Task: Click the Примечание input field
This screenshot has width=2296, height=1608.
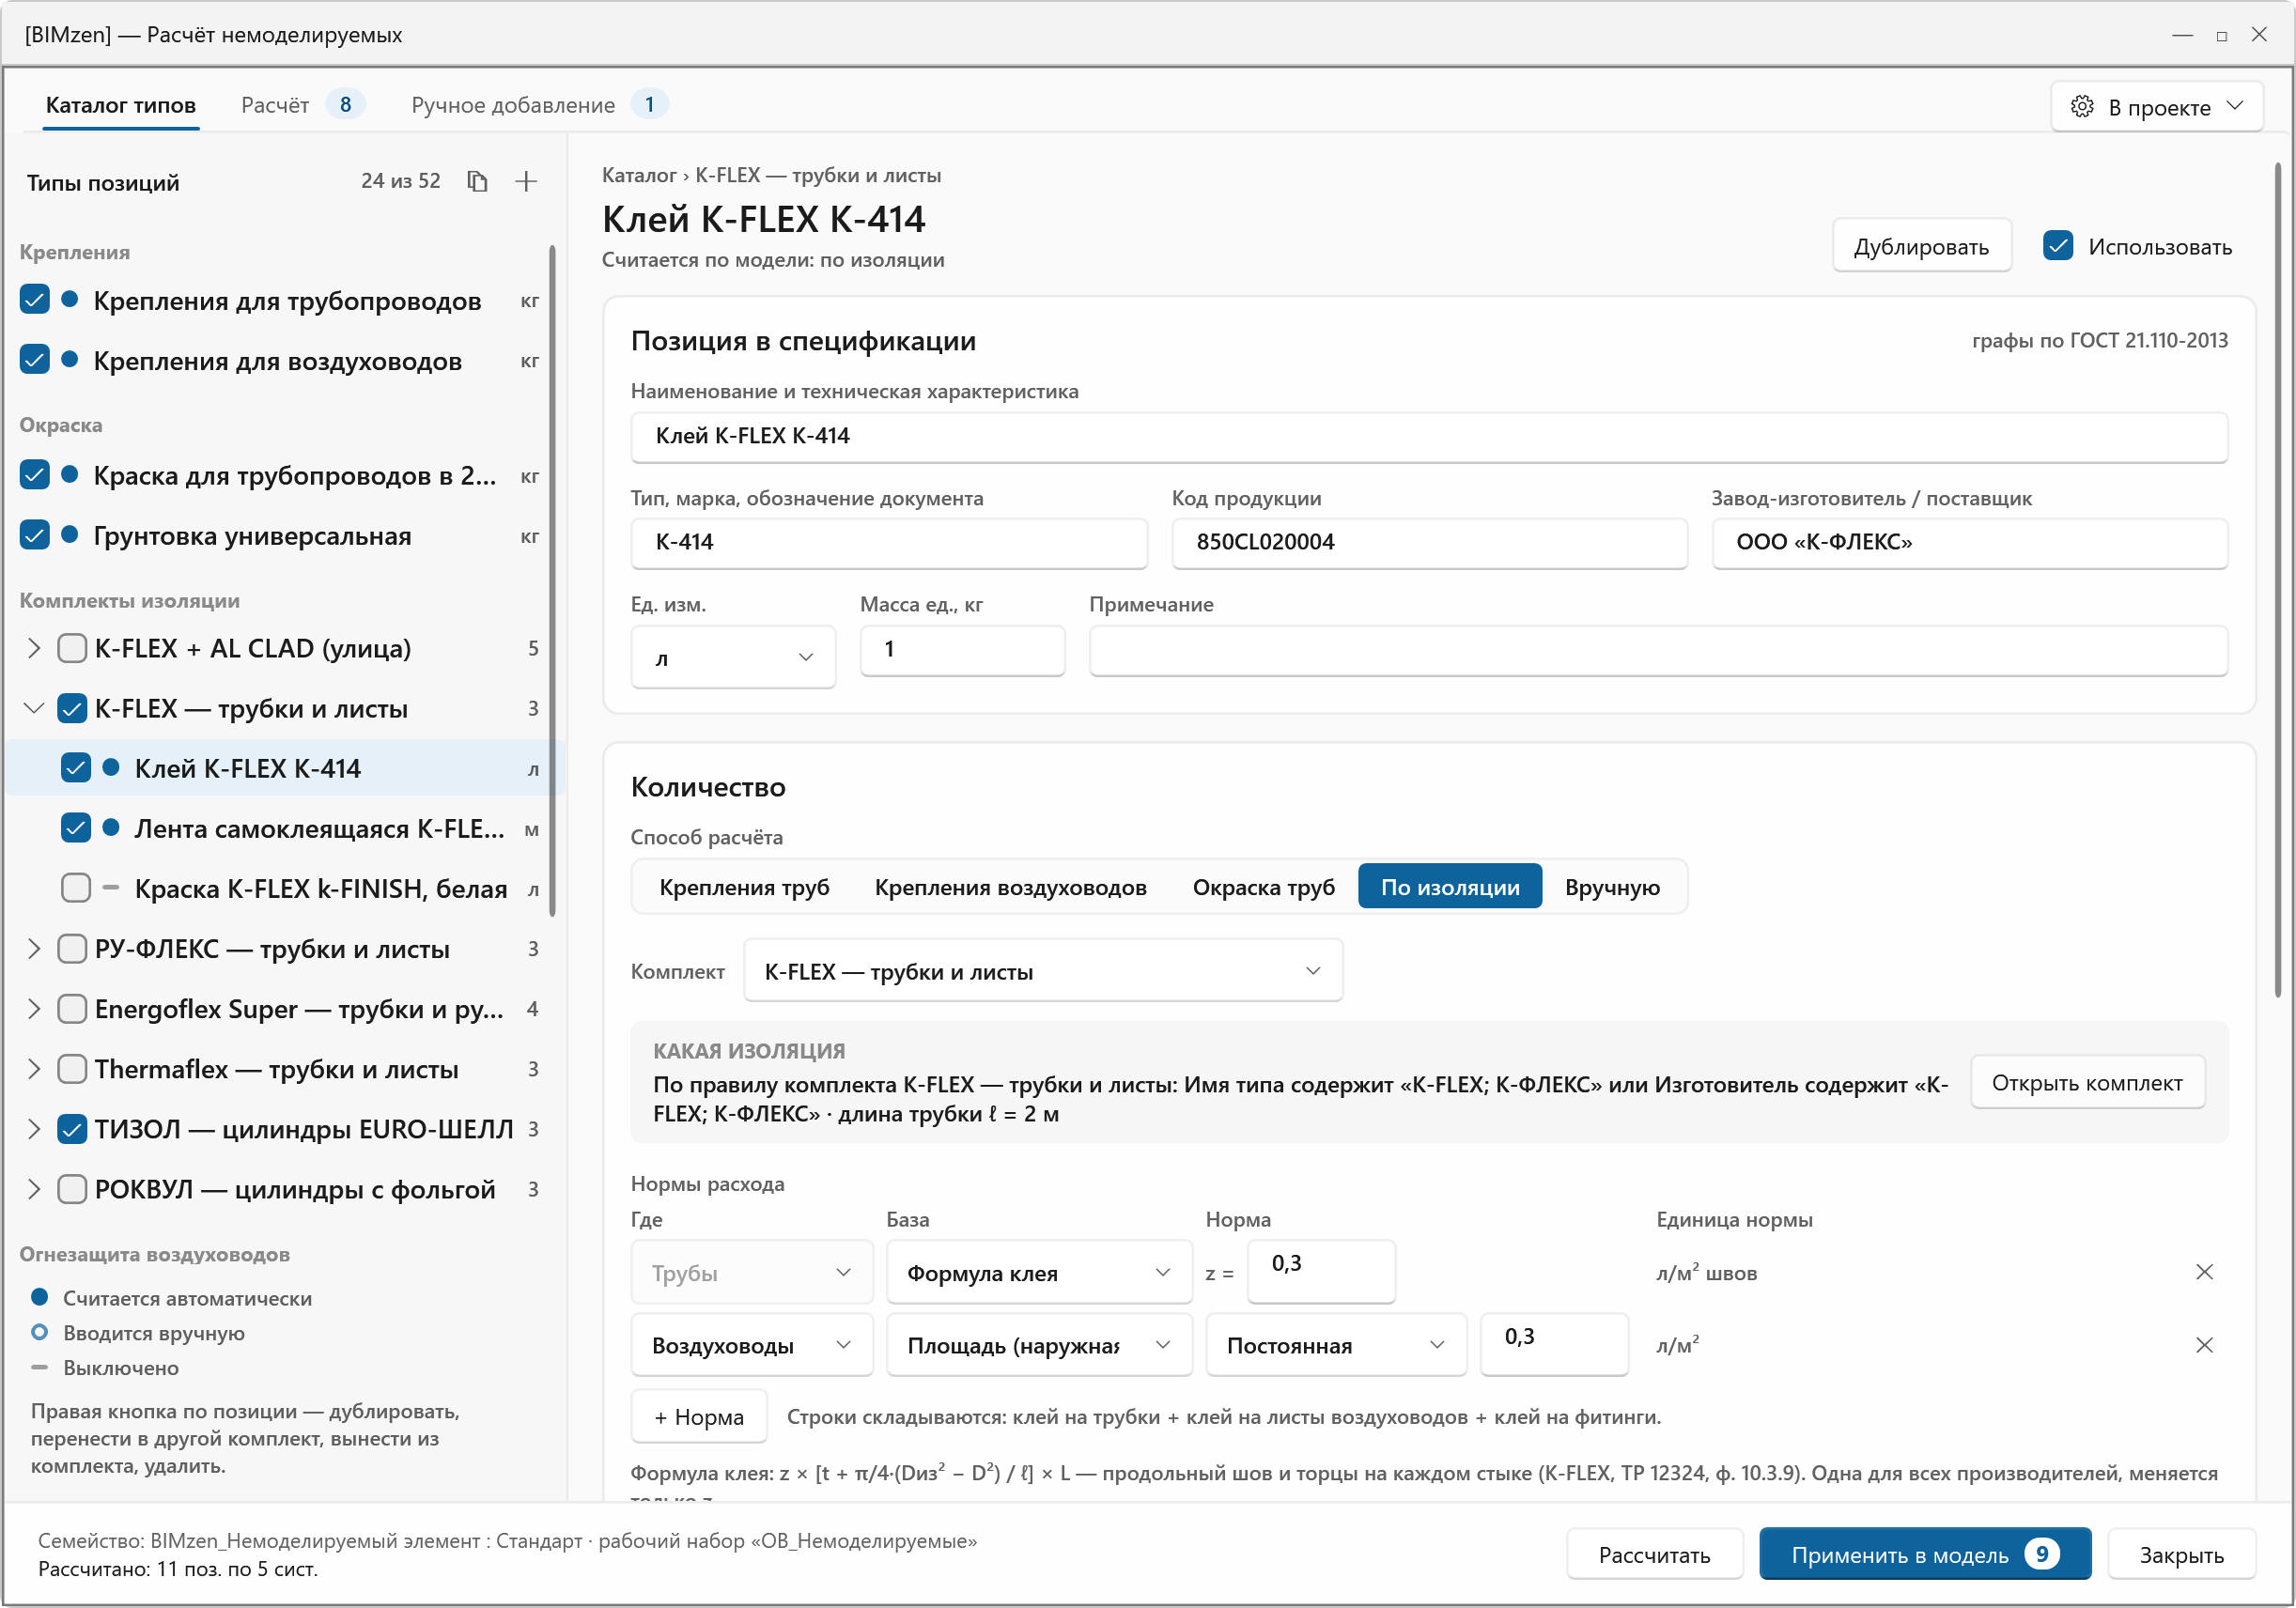Action: point(1658,651)
